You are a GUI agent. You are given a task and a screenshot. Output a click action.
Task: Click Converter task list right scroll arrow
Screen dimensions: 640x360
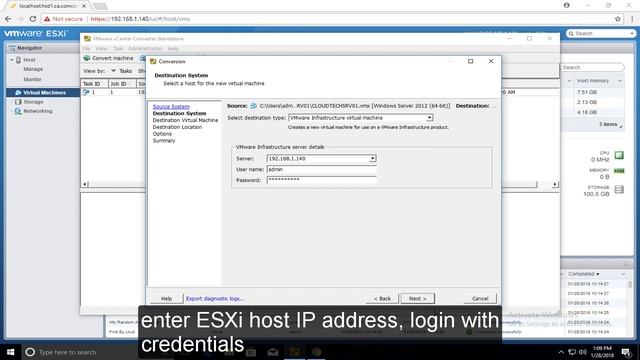click(x=554, y=184)
